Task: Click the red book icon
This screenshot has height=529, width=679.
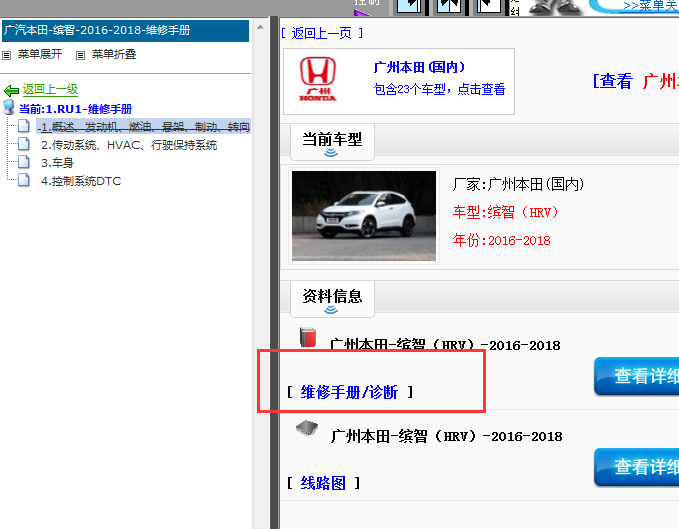Action: (308, 338)
